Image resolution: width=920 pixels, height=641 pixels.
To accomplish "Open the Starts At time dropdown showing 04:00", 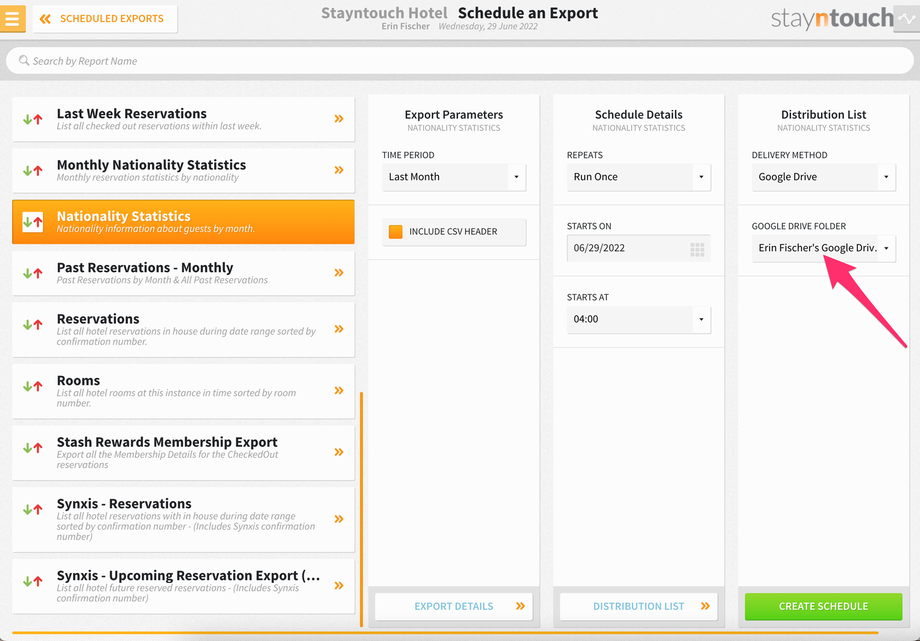I will click(x=638, y=319).
